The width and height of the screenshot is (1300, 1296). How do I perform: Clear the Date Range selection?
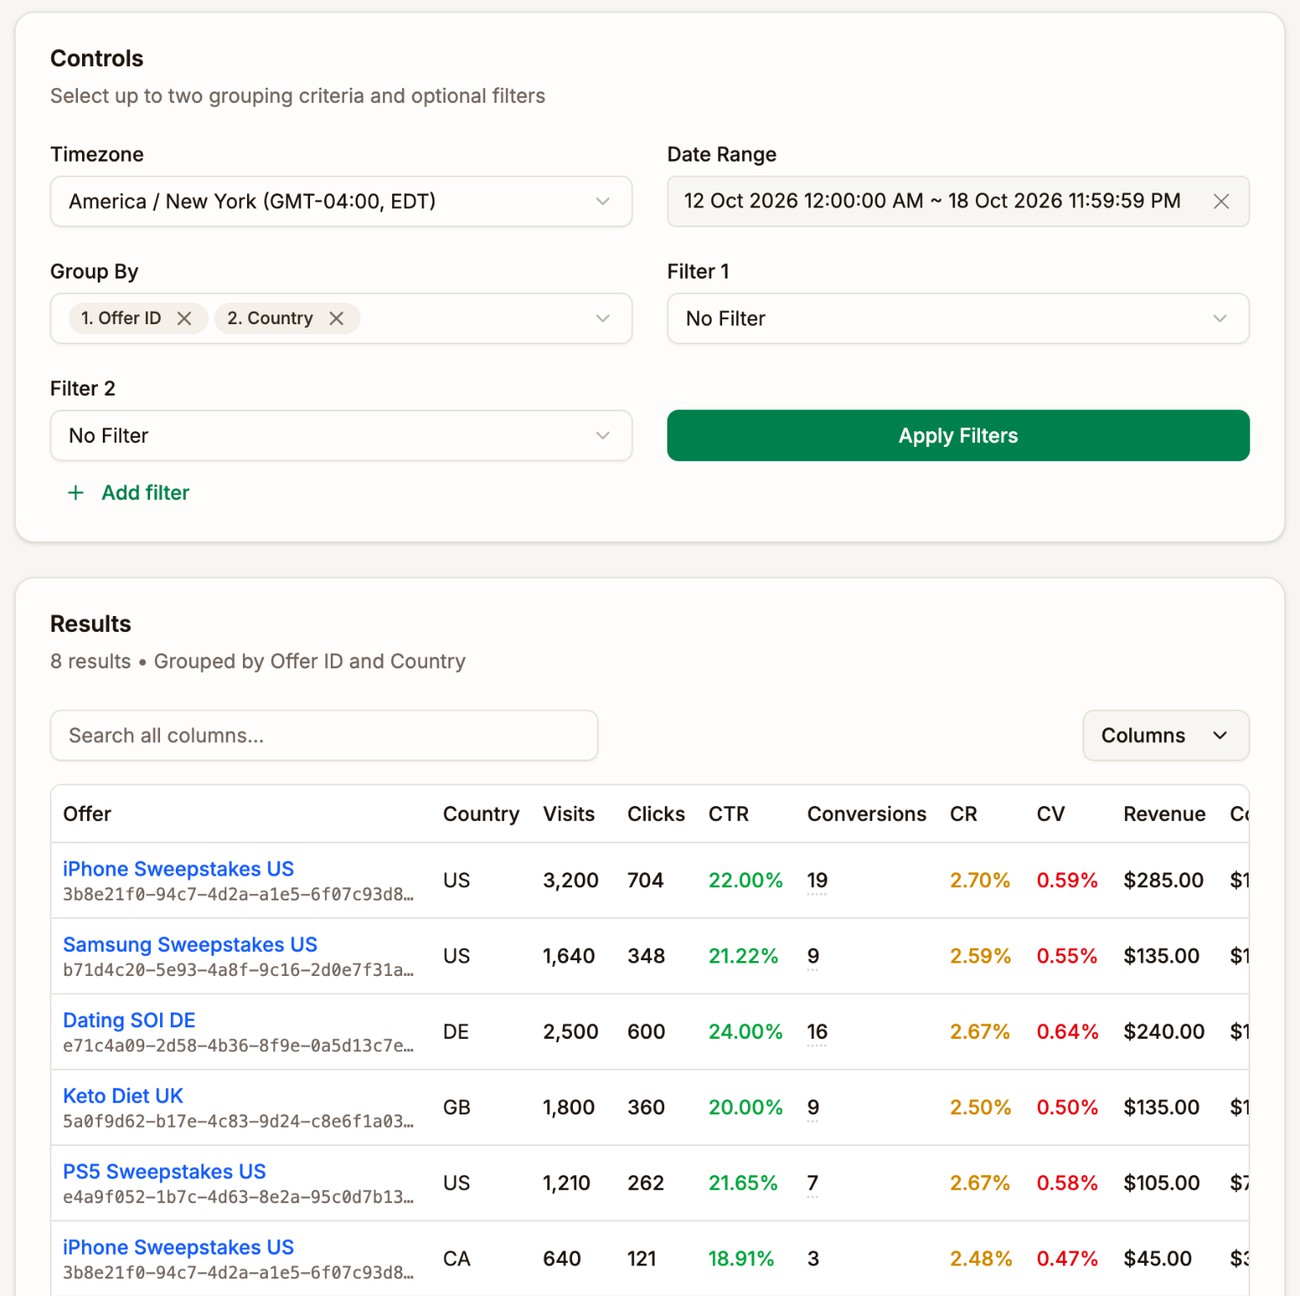[x=1221, y=201]
